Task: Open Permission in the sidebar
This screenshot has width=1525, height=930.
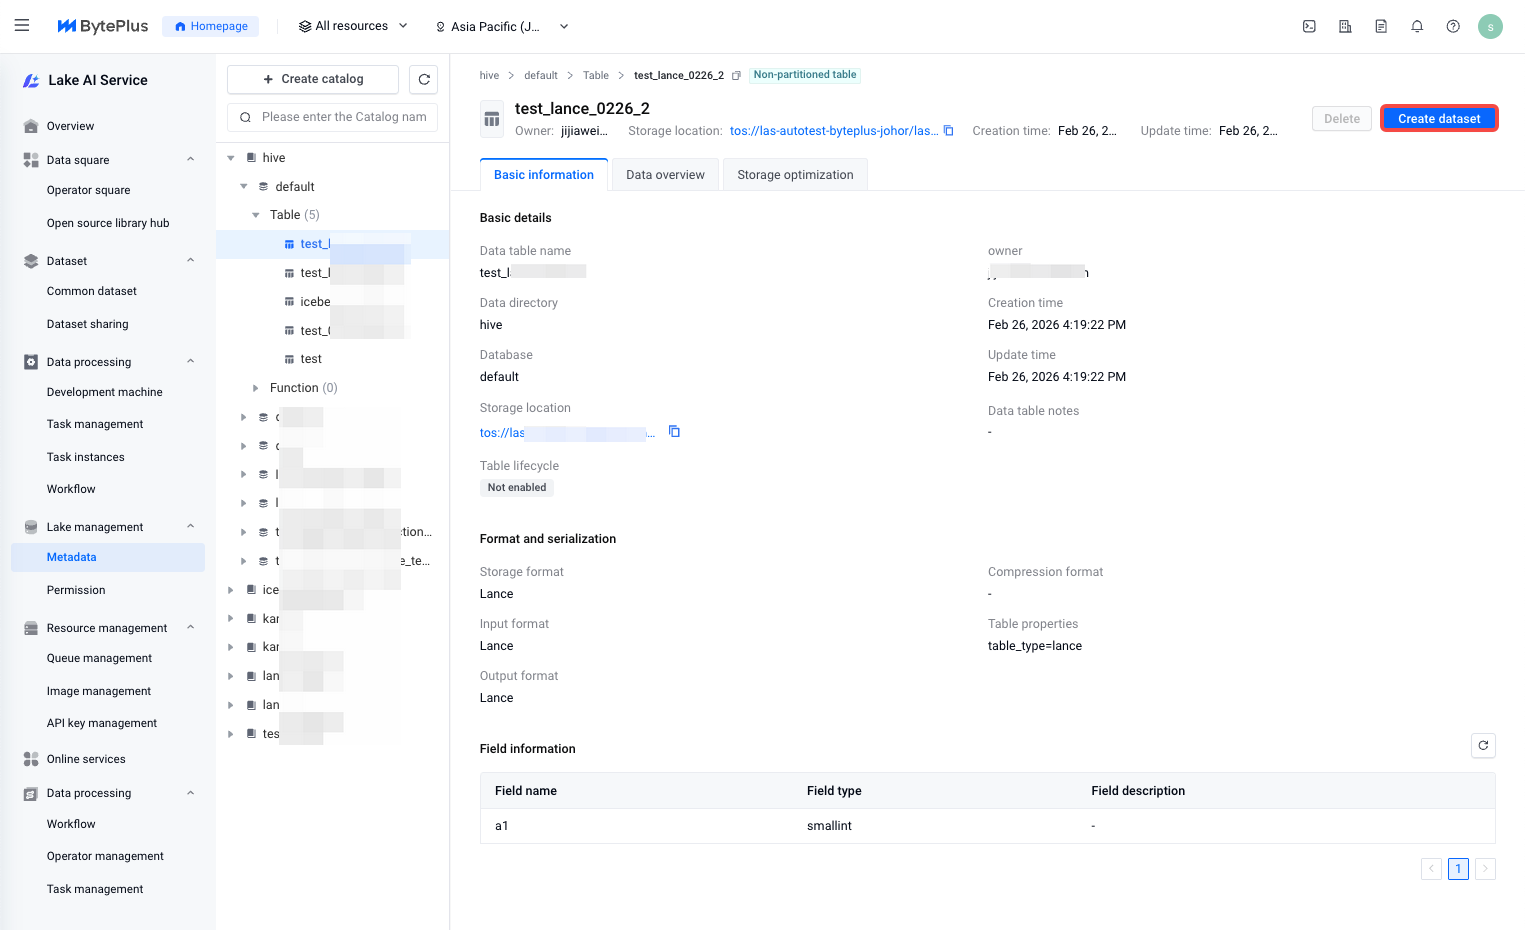Action: (76, 591)
